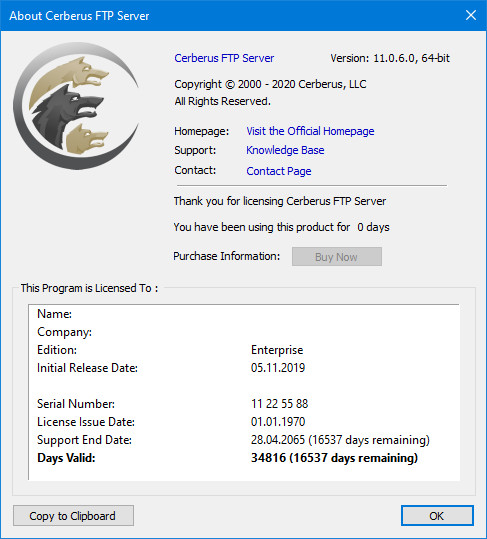Click the product usage '0 days' text
Screen dimensions: 487x539
(373, 227)
